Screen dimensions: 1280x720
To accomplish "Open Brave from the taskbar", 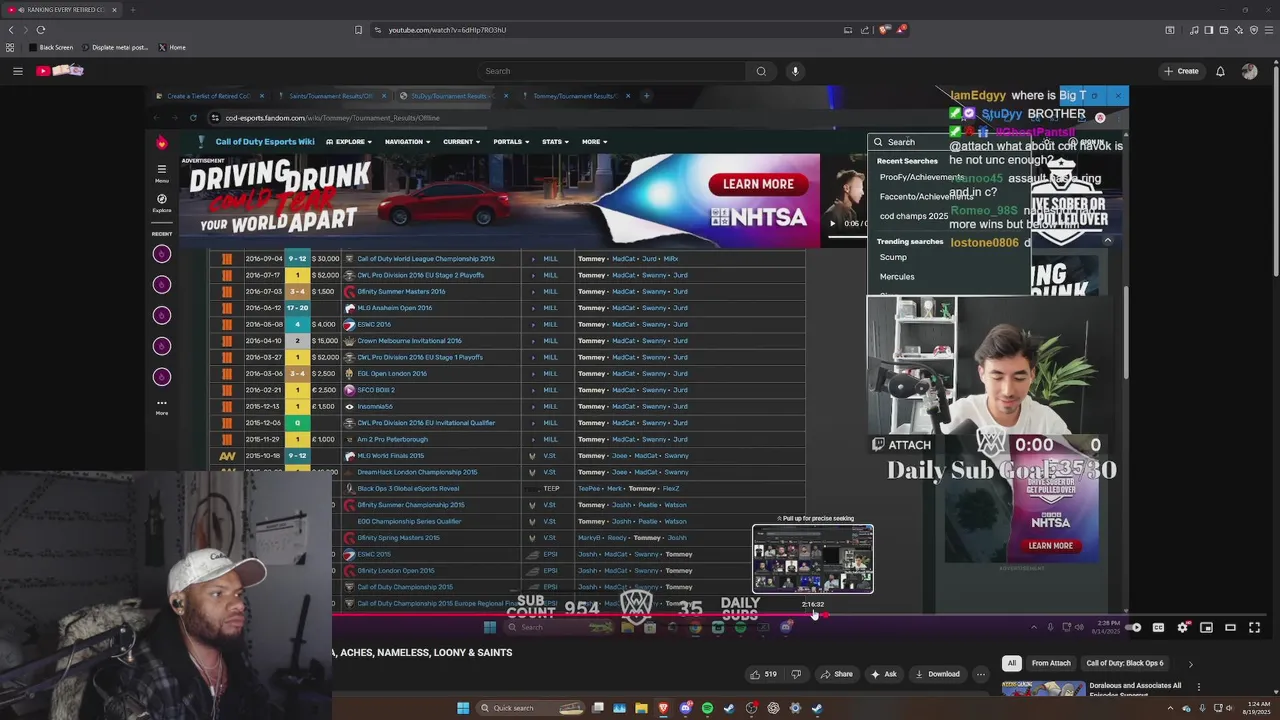I will click(663, 708).
